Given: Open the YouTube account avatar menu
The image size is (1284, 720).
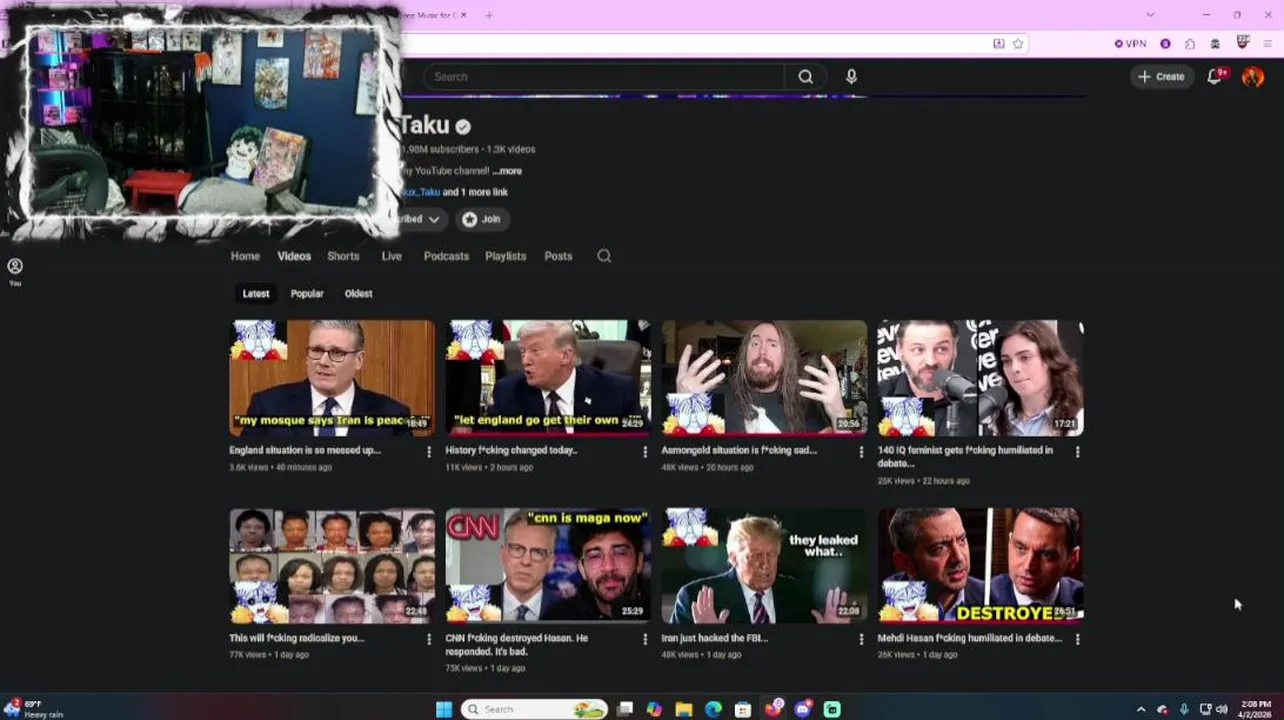Looking at the screenshot, I should click(x=1253, y=77).
